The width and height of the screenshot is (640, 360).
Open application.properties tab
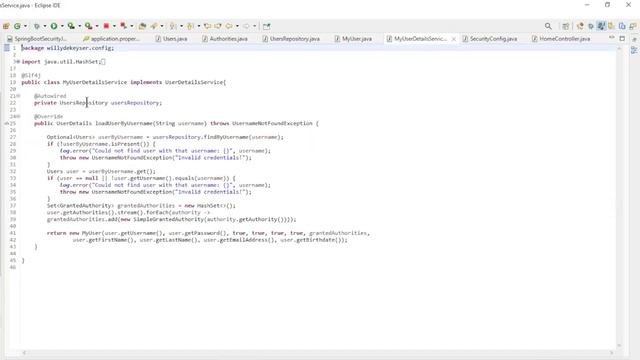[x=111, y=39]
